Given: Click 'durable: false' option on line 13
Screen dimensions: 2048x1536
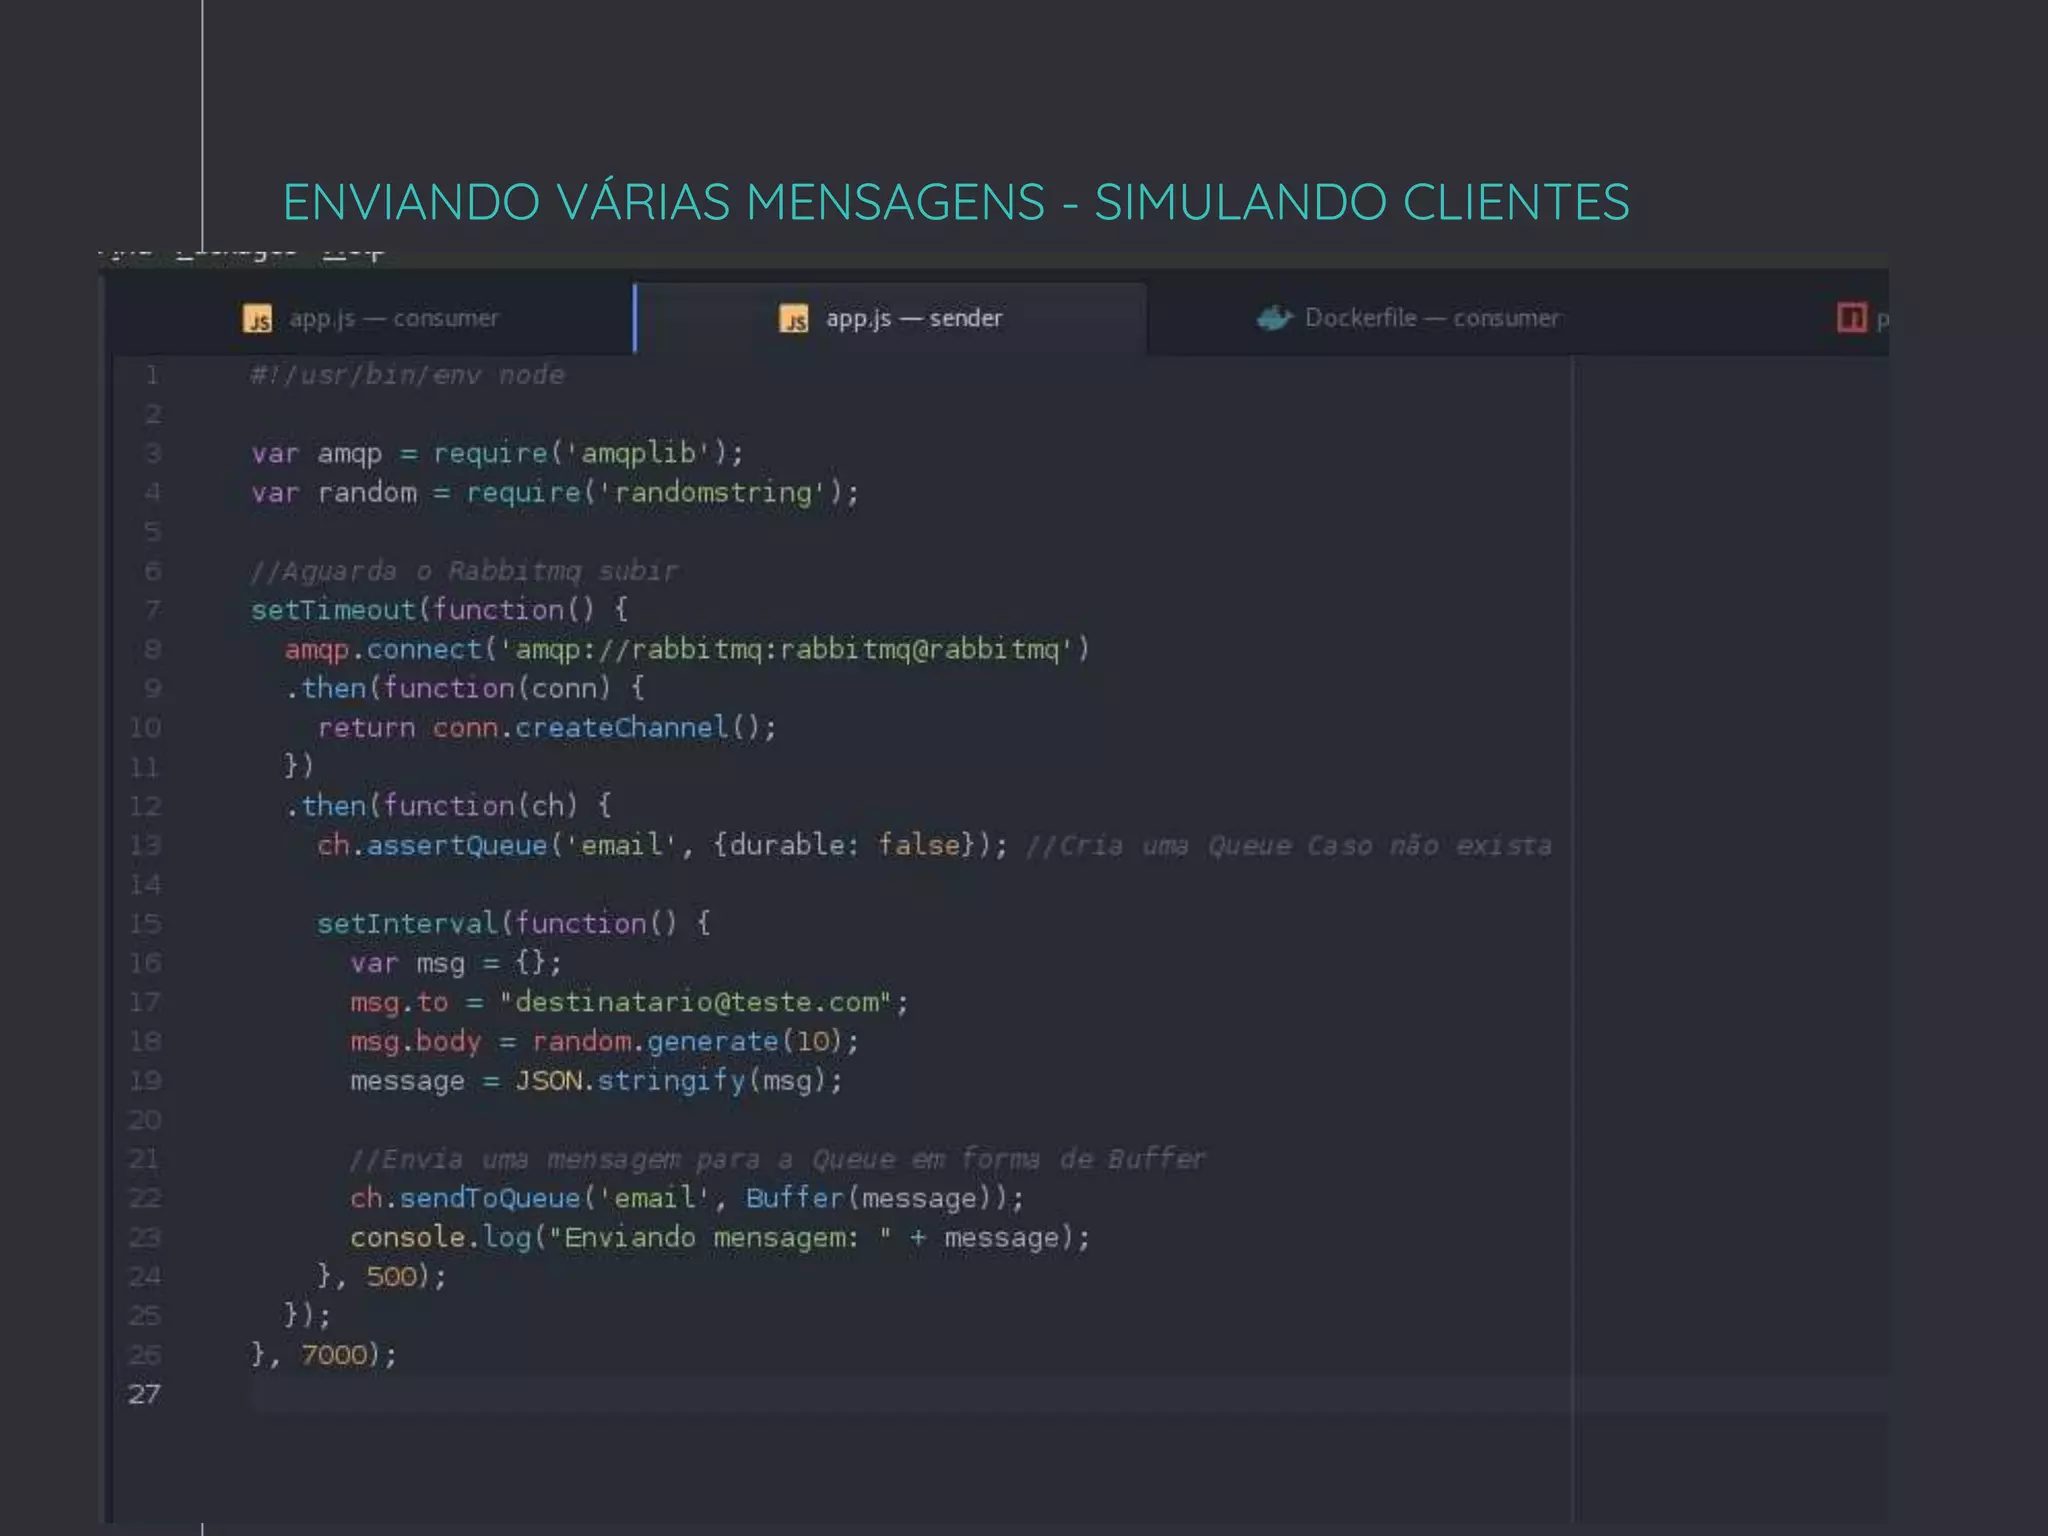Looking at the screenshot, I should pos(845,845).
